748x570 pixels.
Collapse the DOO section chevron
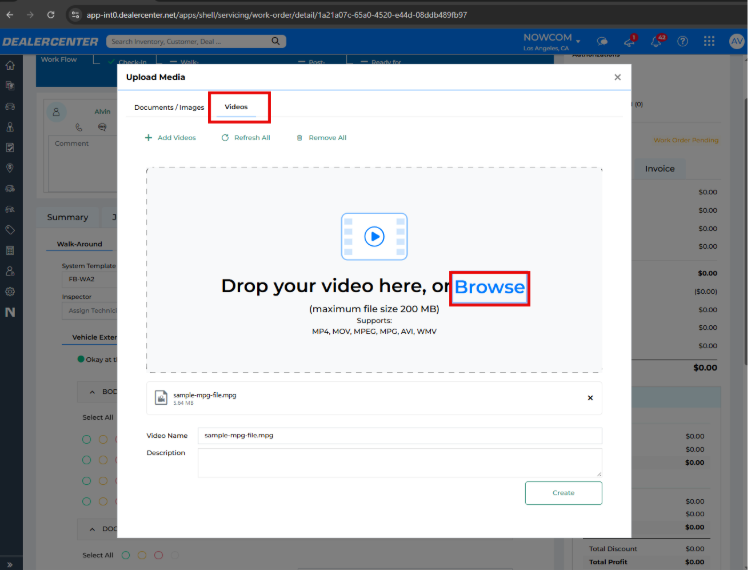(92, 529)
